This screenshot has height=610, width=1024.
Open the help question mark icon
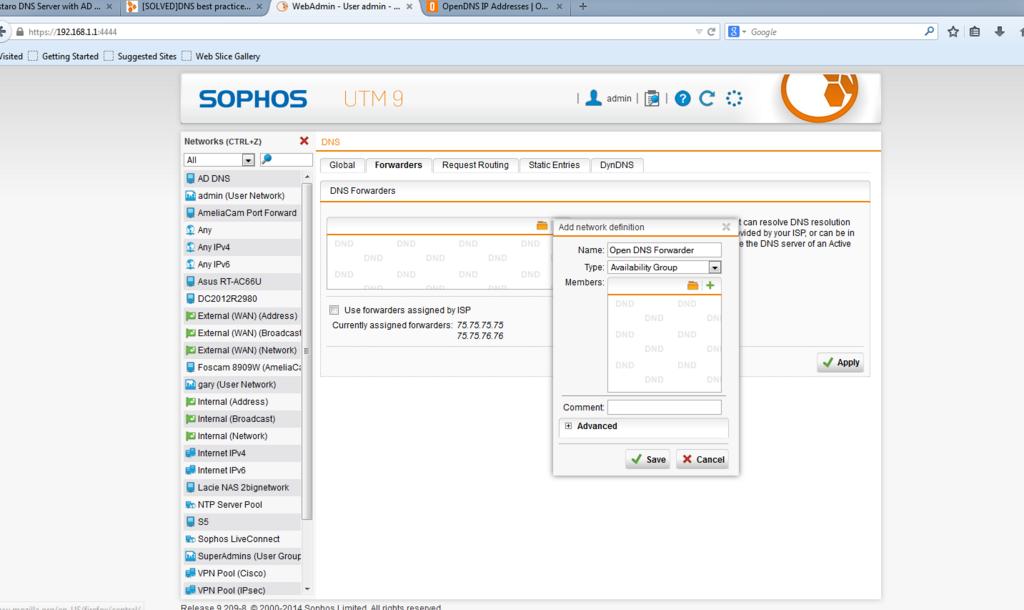(682, 99)
